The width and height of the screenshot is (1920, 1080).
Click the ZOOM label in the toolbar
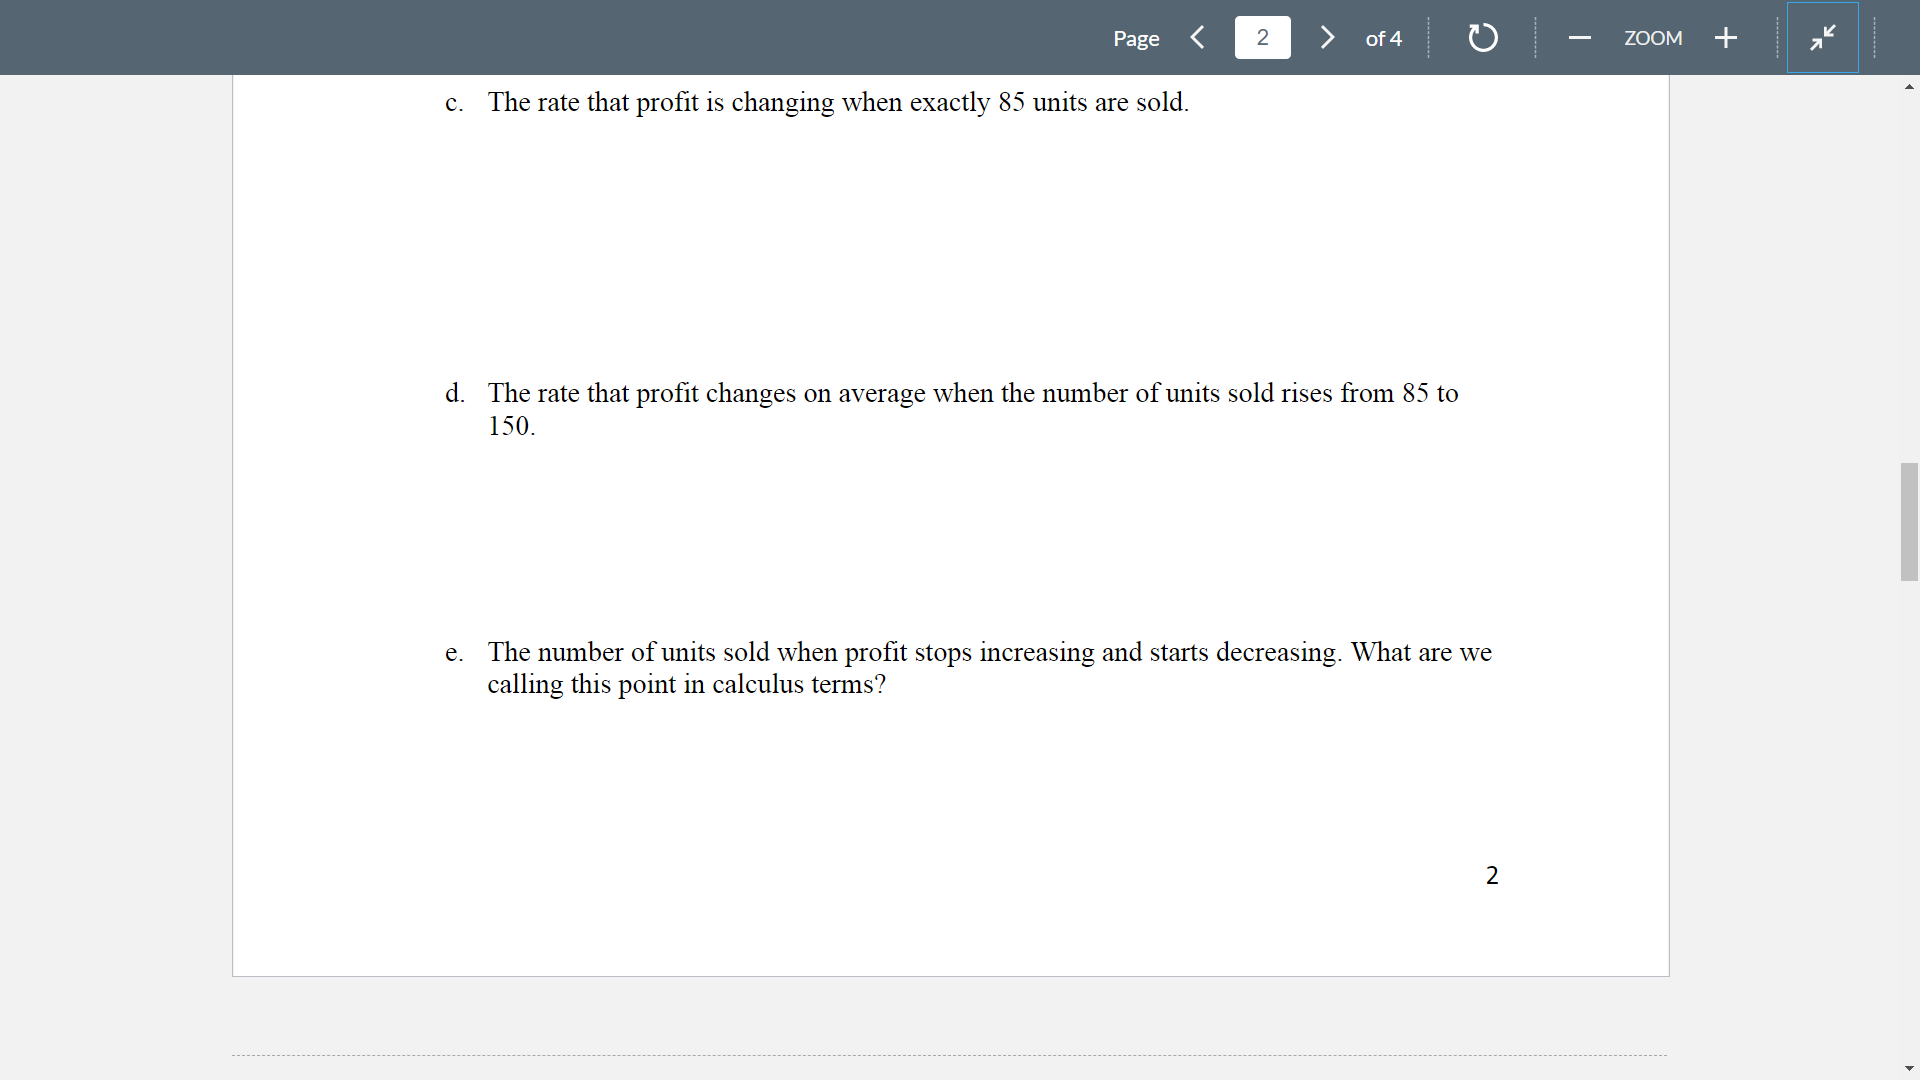[1653, 38]
